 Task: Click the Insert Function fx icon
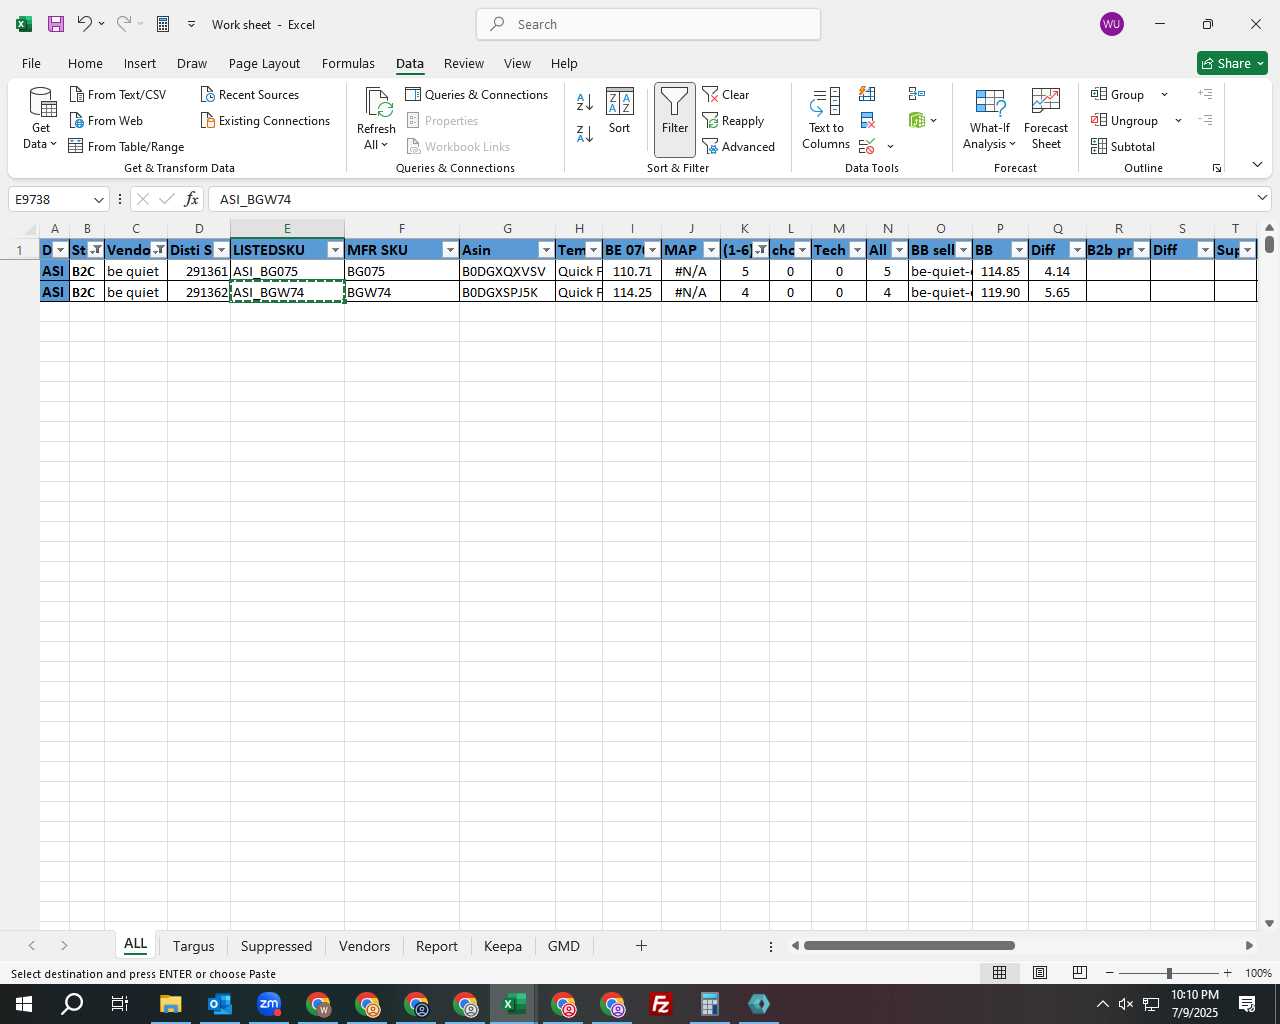point(191,199)
